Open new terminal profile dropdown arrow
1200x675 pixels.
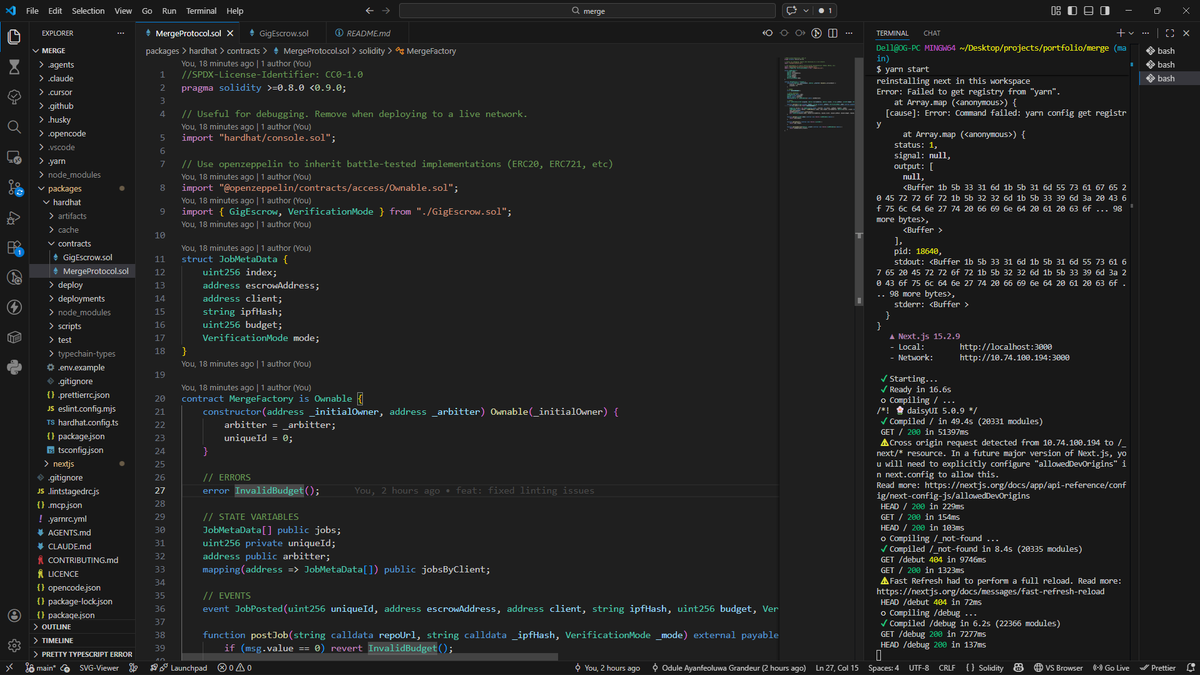point(1131,33)
